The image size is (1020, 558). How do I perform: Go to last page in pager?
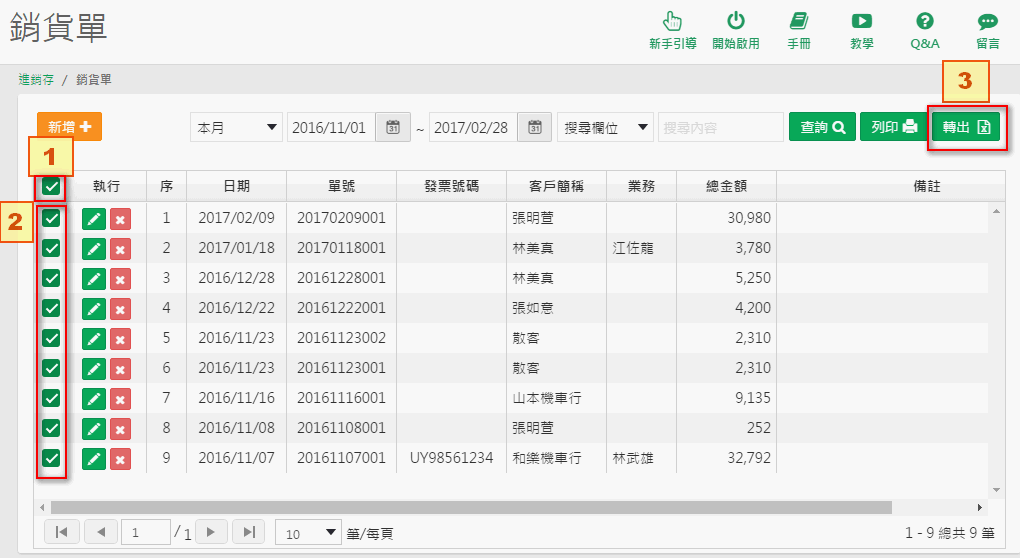248,532
